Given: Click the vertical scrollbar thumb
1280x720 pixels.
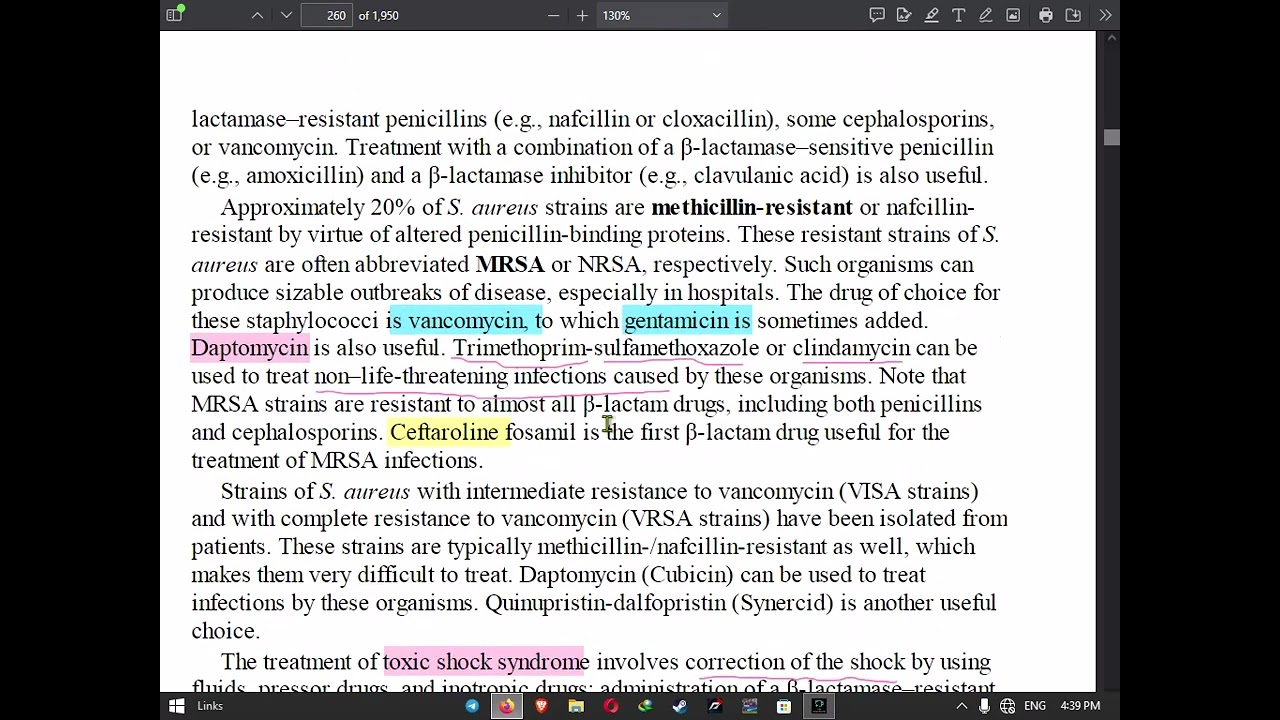Looking at the screenshot, I should coord(1111,138).
